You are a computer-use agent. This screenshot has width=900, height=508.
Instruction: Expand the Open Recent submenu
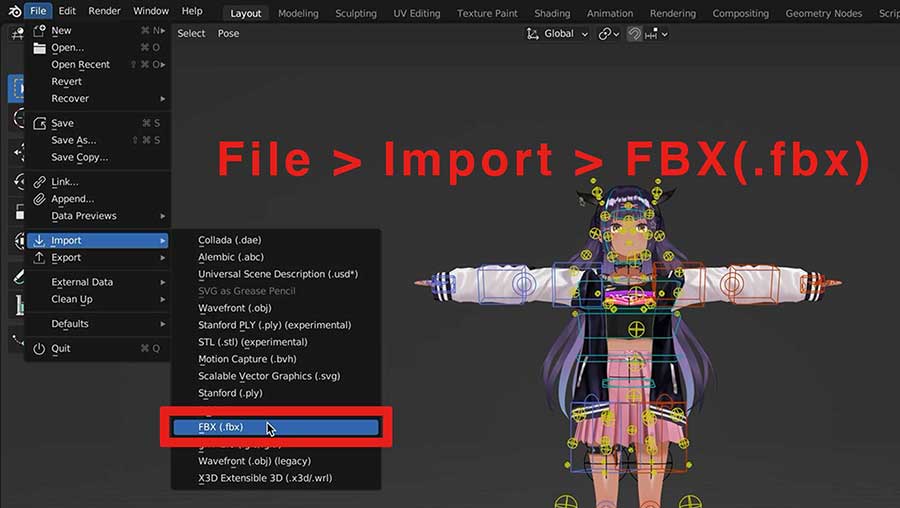point(98,64)
